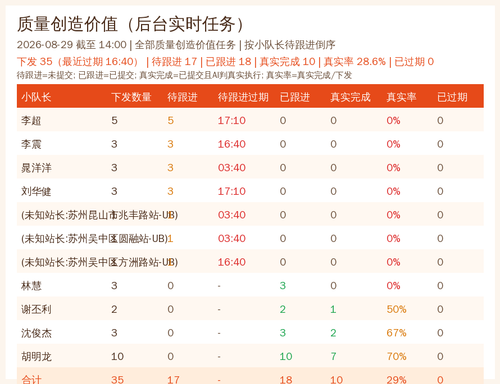Click 胡明龙's issued quantity 10
Screen dimensions: 500x384
[117, 357]
